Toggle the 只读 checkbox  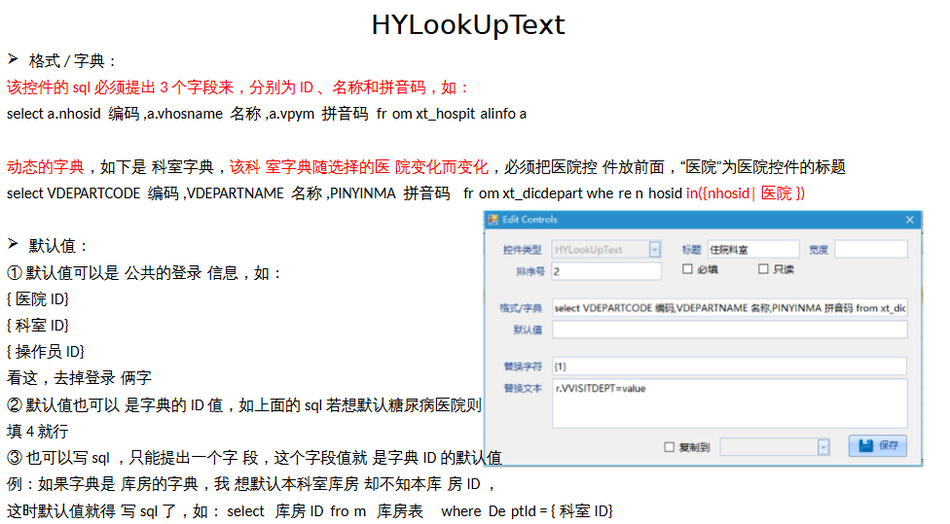click(x=764, y=270)
